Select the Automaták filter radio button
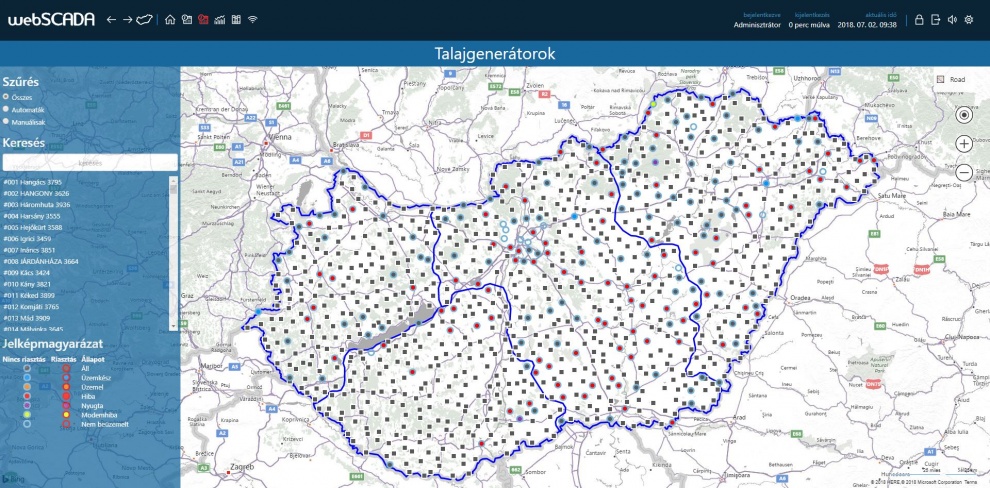 tap(6, 109)
